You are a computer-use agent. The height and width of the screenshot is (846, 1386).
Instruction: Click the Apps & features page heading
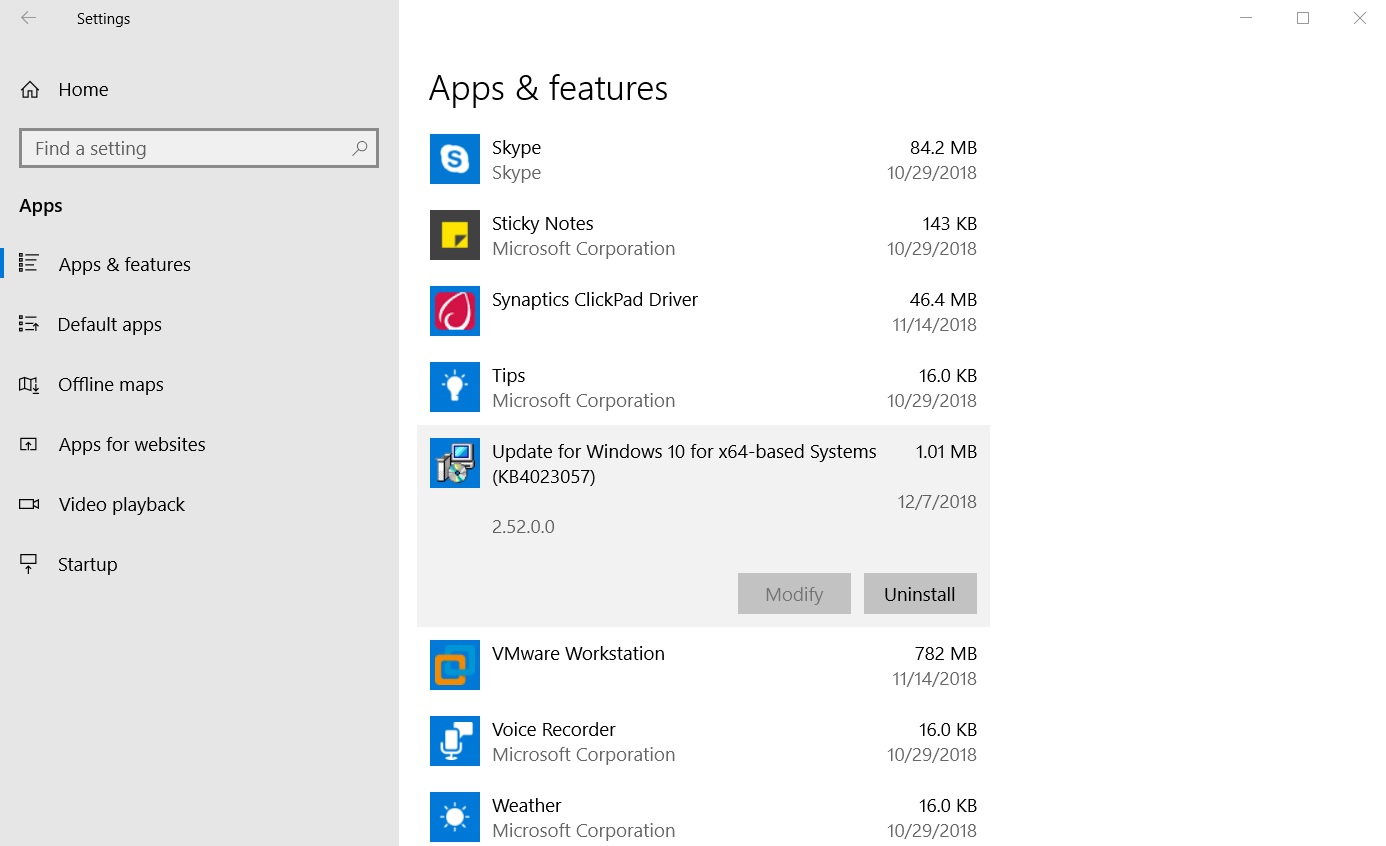(x=548, y=88)
